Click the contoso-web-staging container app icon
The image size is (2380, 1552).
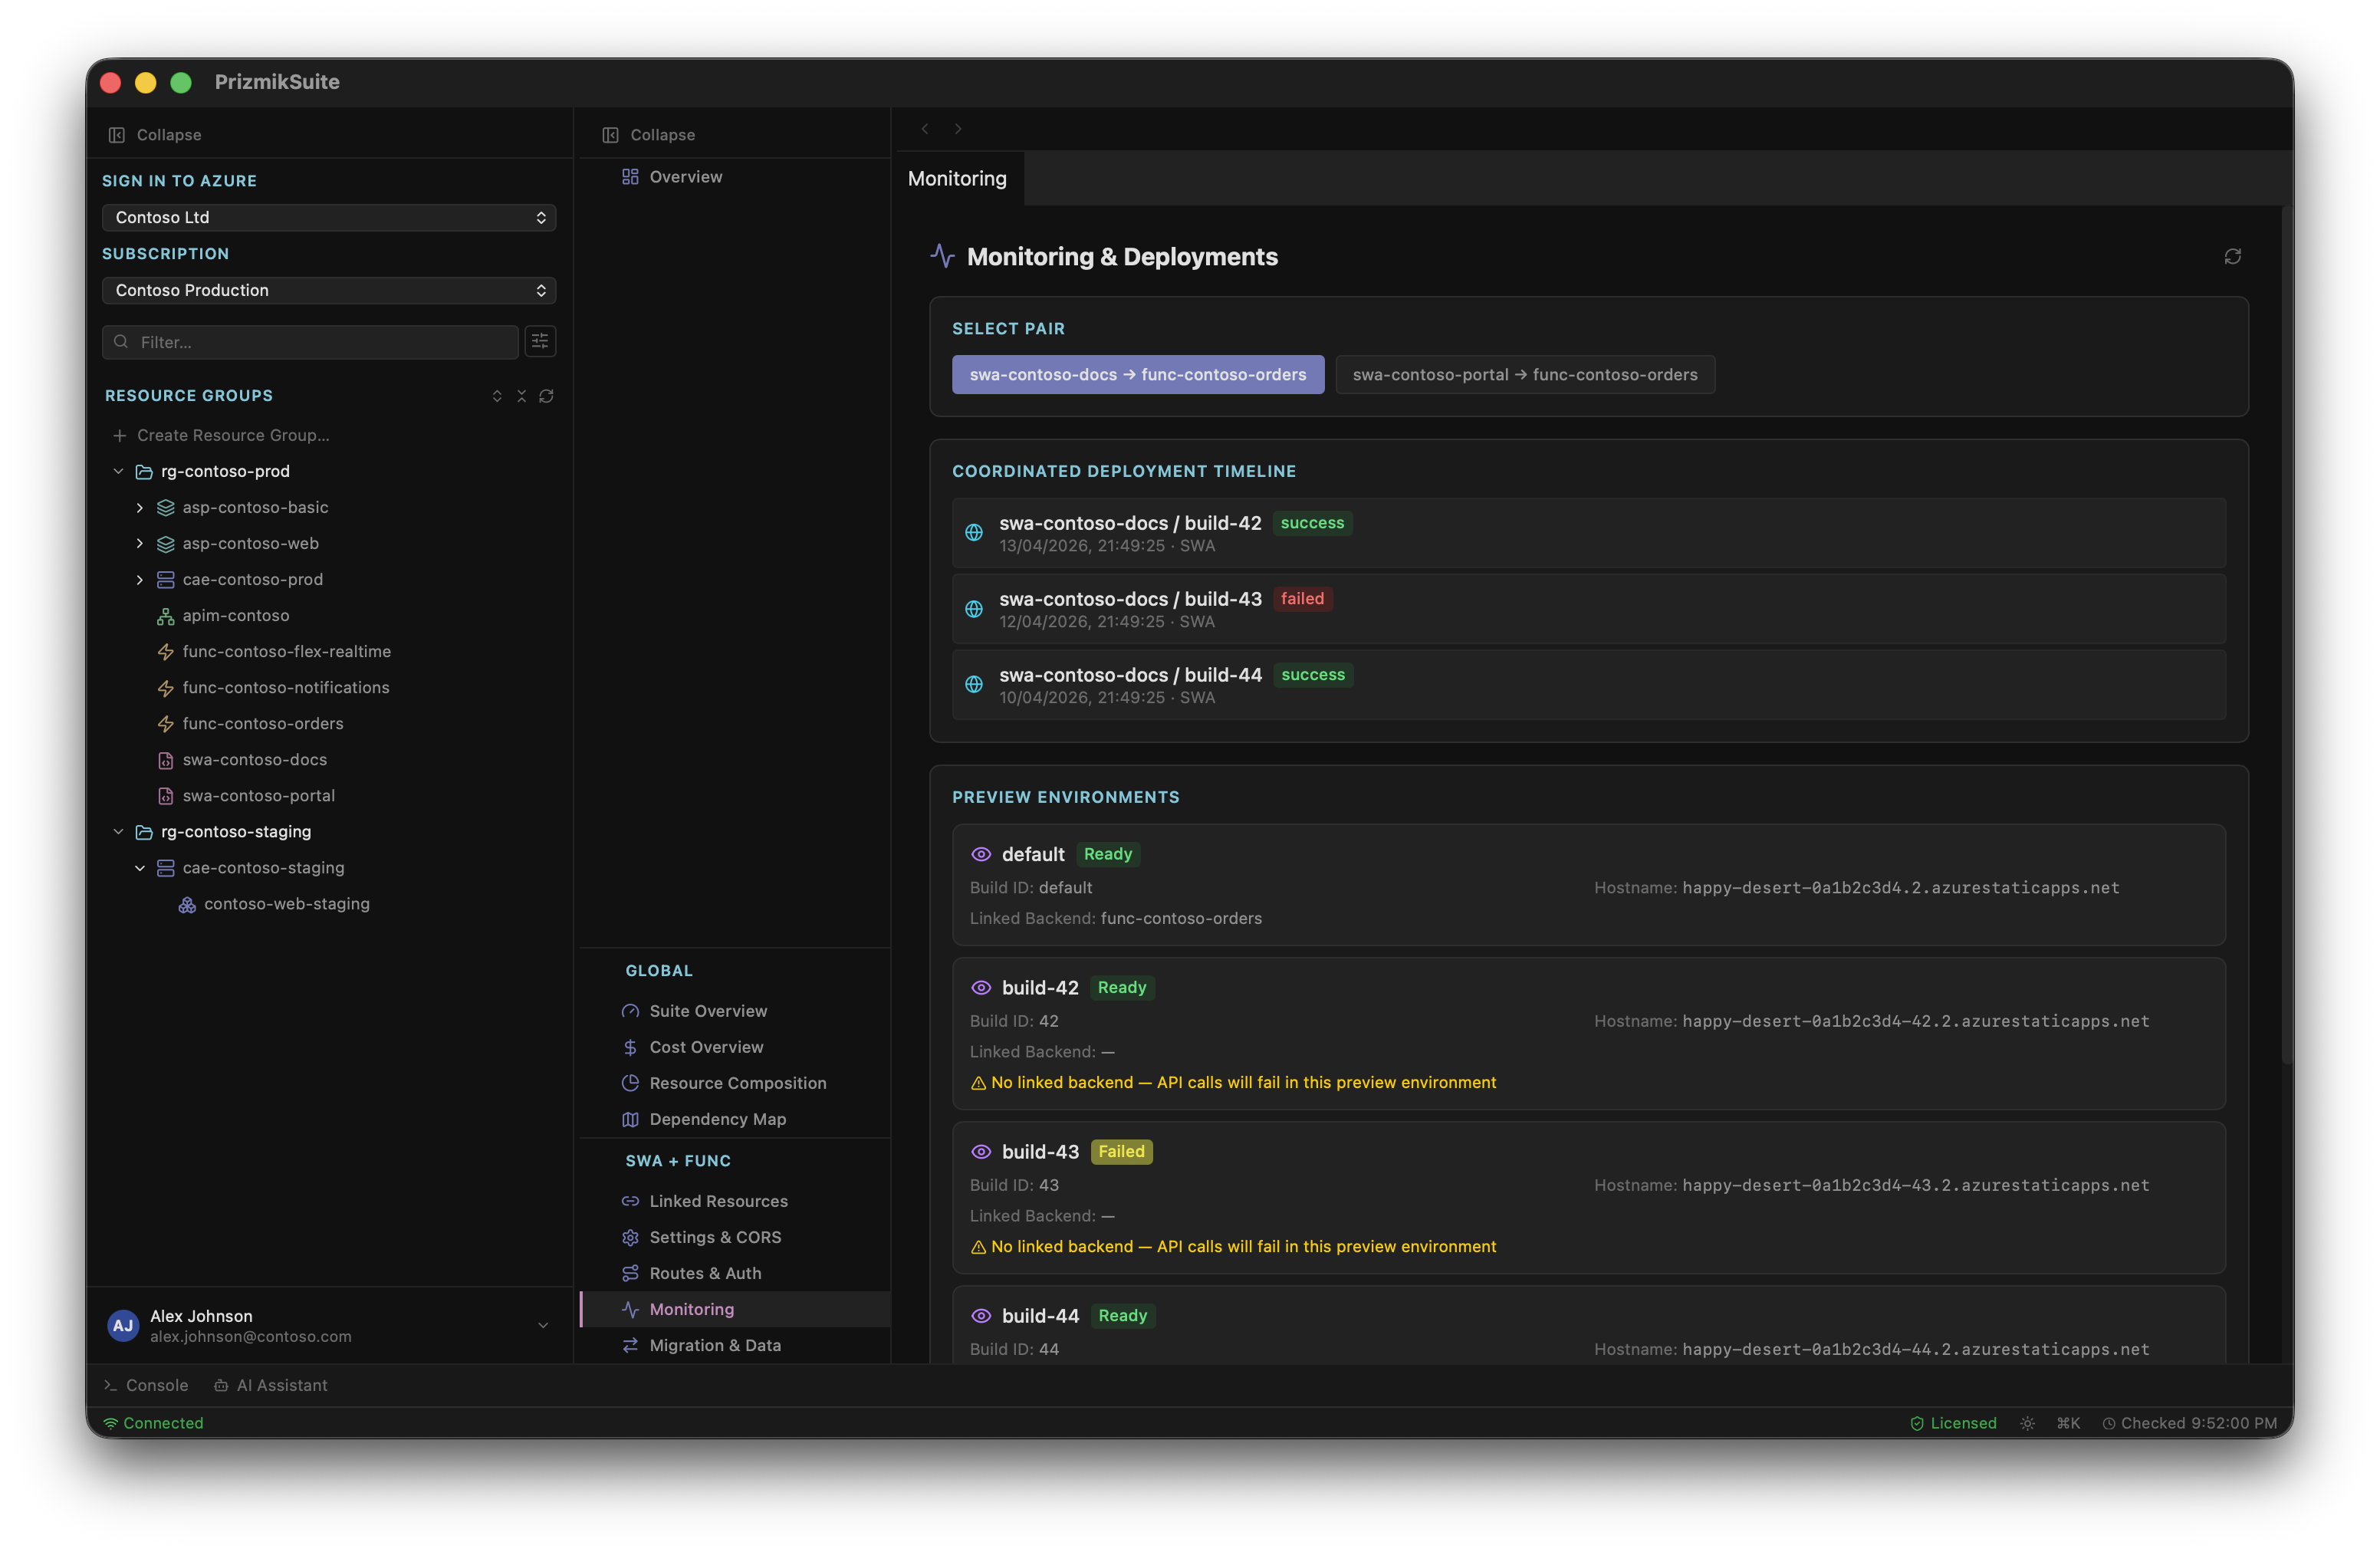(x=187, y=904)
